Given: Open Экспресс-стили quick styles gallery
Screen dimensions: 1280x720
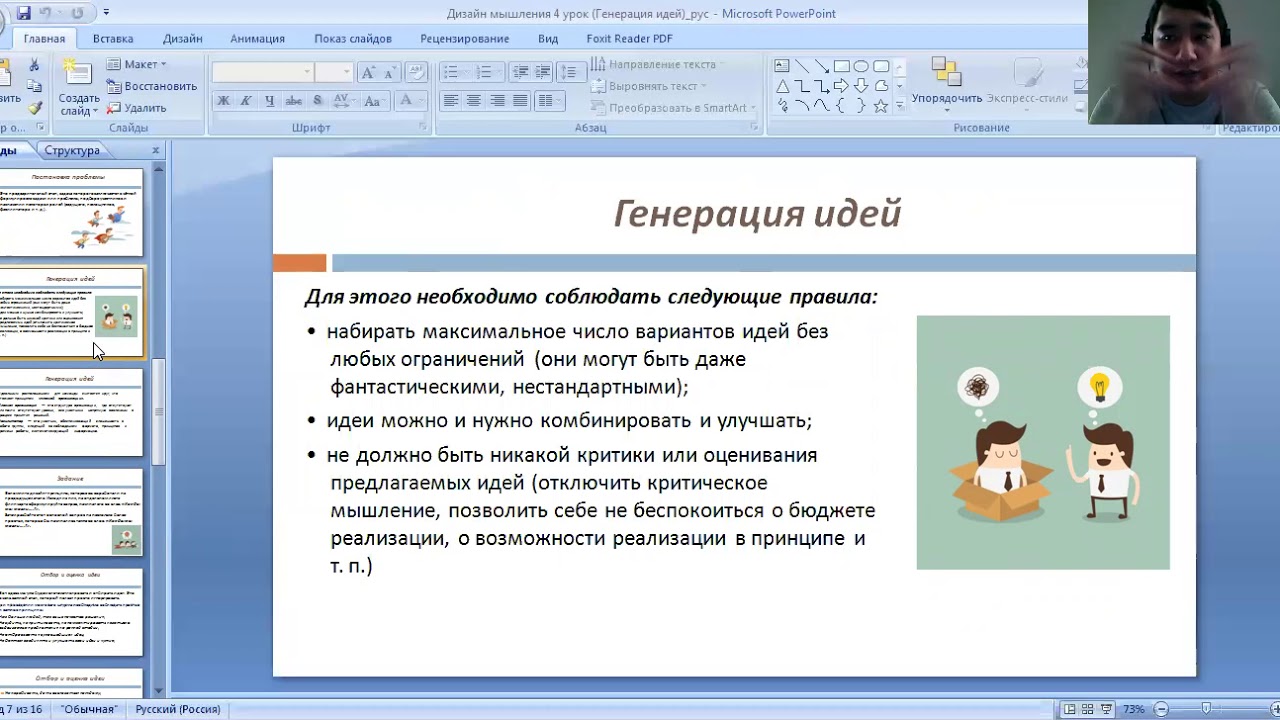Looking at the screenshot, I should [x=1027, y=82].
